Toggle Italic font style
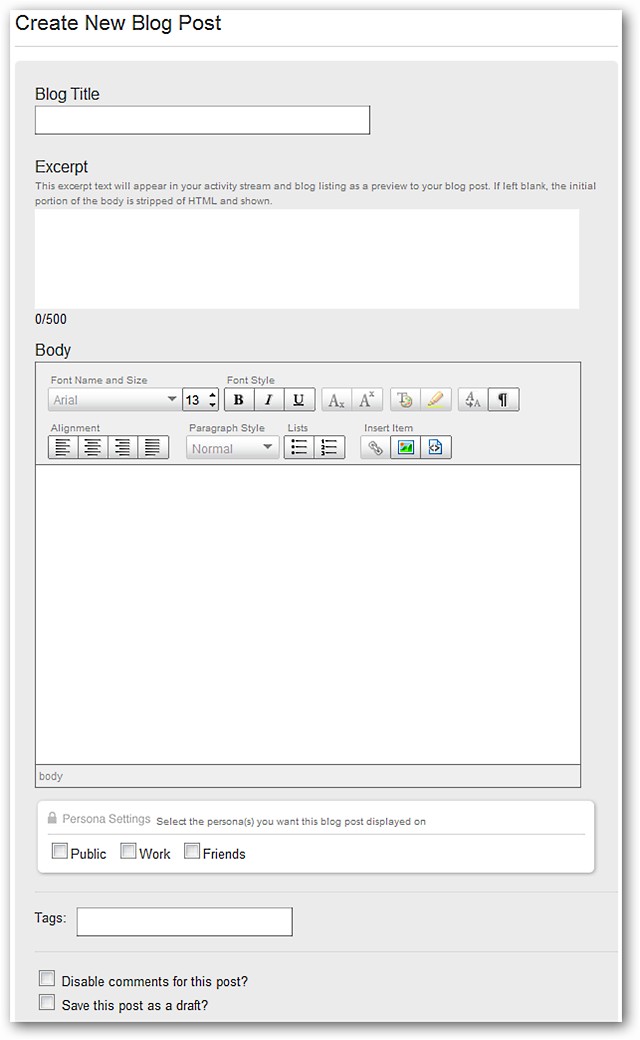640x1040 pixels. pos(269,400)
